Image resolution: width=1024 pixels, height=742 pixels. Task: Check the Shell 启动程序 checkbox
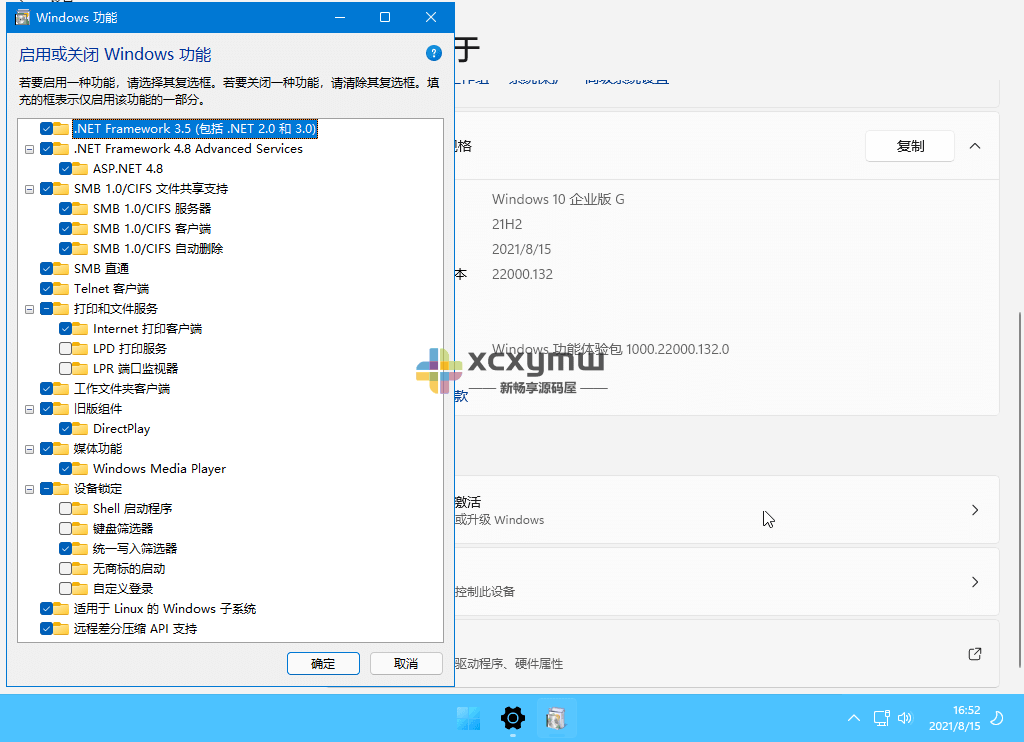[x=65, y=508]
